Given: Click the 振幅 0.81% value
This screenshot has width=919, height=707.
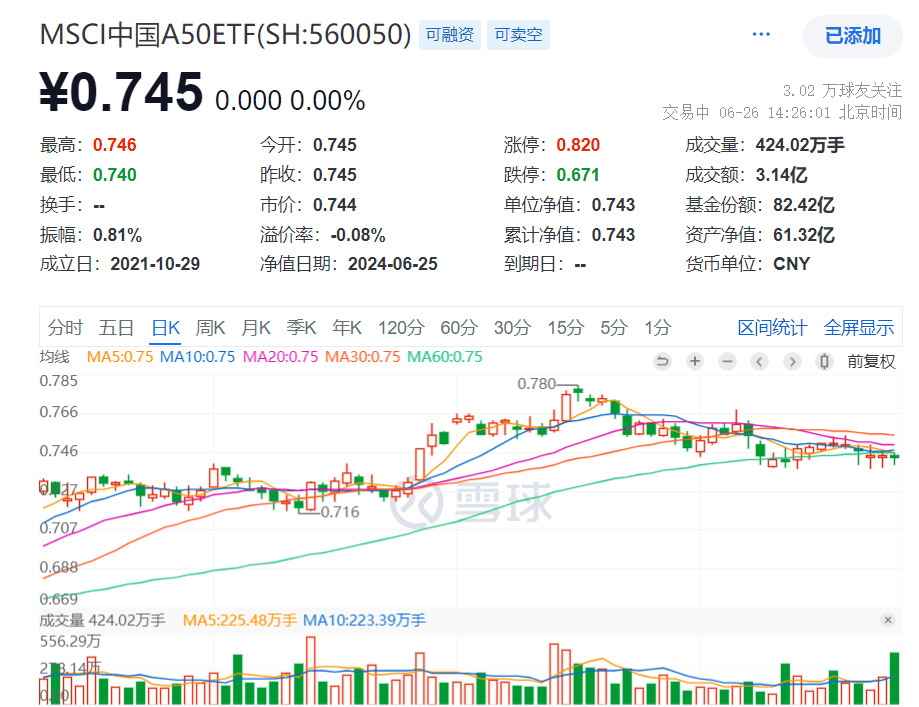Looking at the screenshot, I should coord(117,235).
